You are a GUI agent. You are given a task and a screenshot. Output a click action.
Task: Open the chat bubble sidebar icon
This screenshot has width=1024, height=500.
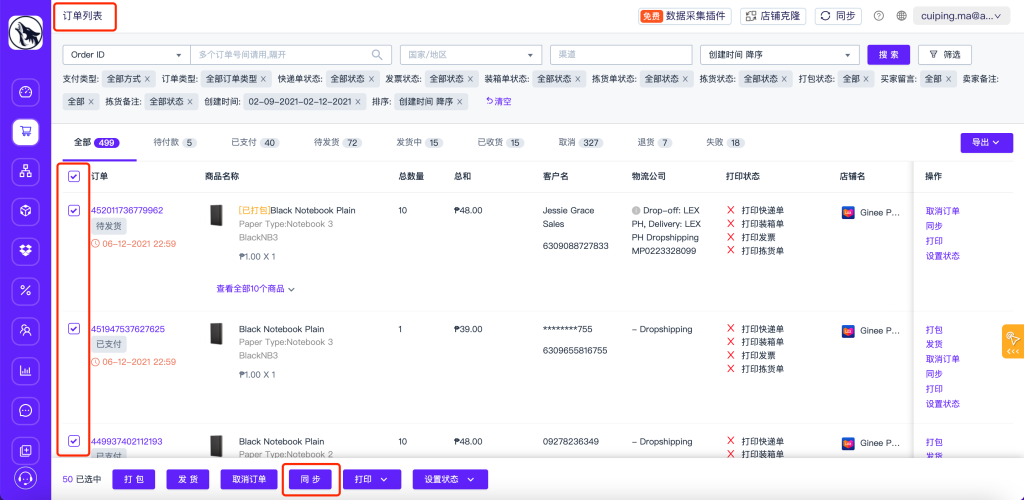pyautogui.click(x=25, y=411)
